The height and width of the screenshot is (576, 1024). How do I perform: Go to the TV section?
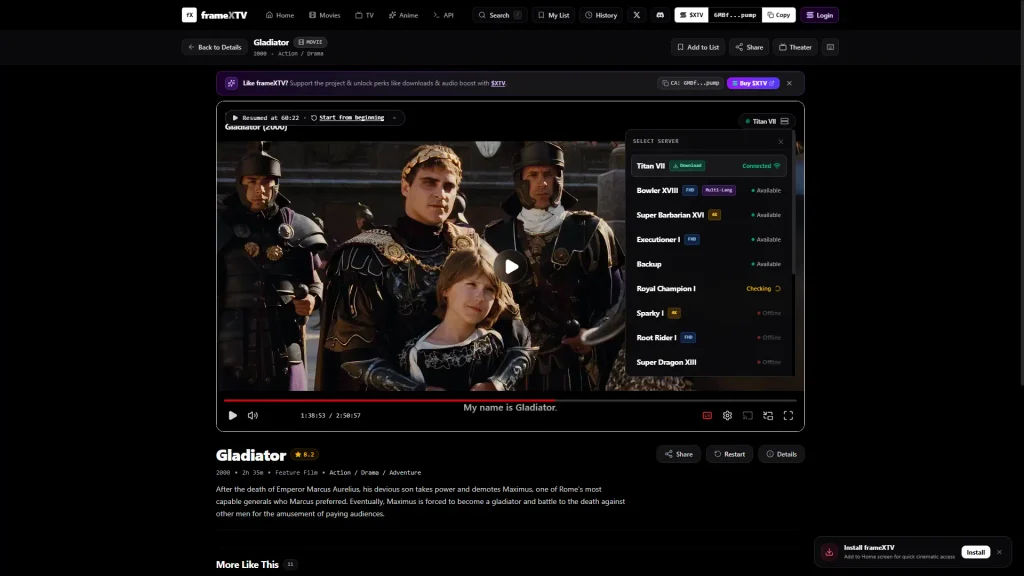point(364,15)
